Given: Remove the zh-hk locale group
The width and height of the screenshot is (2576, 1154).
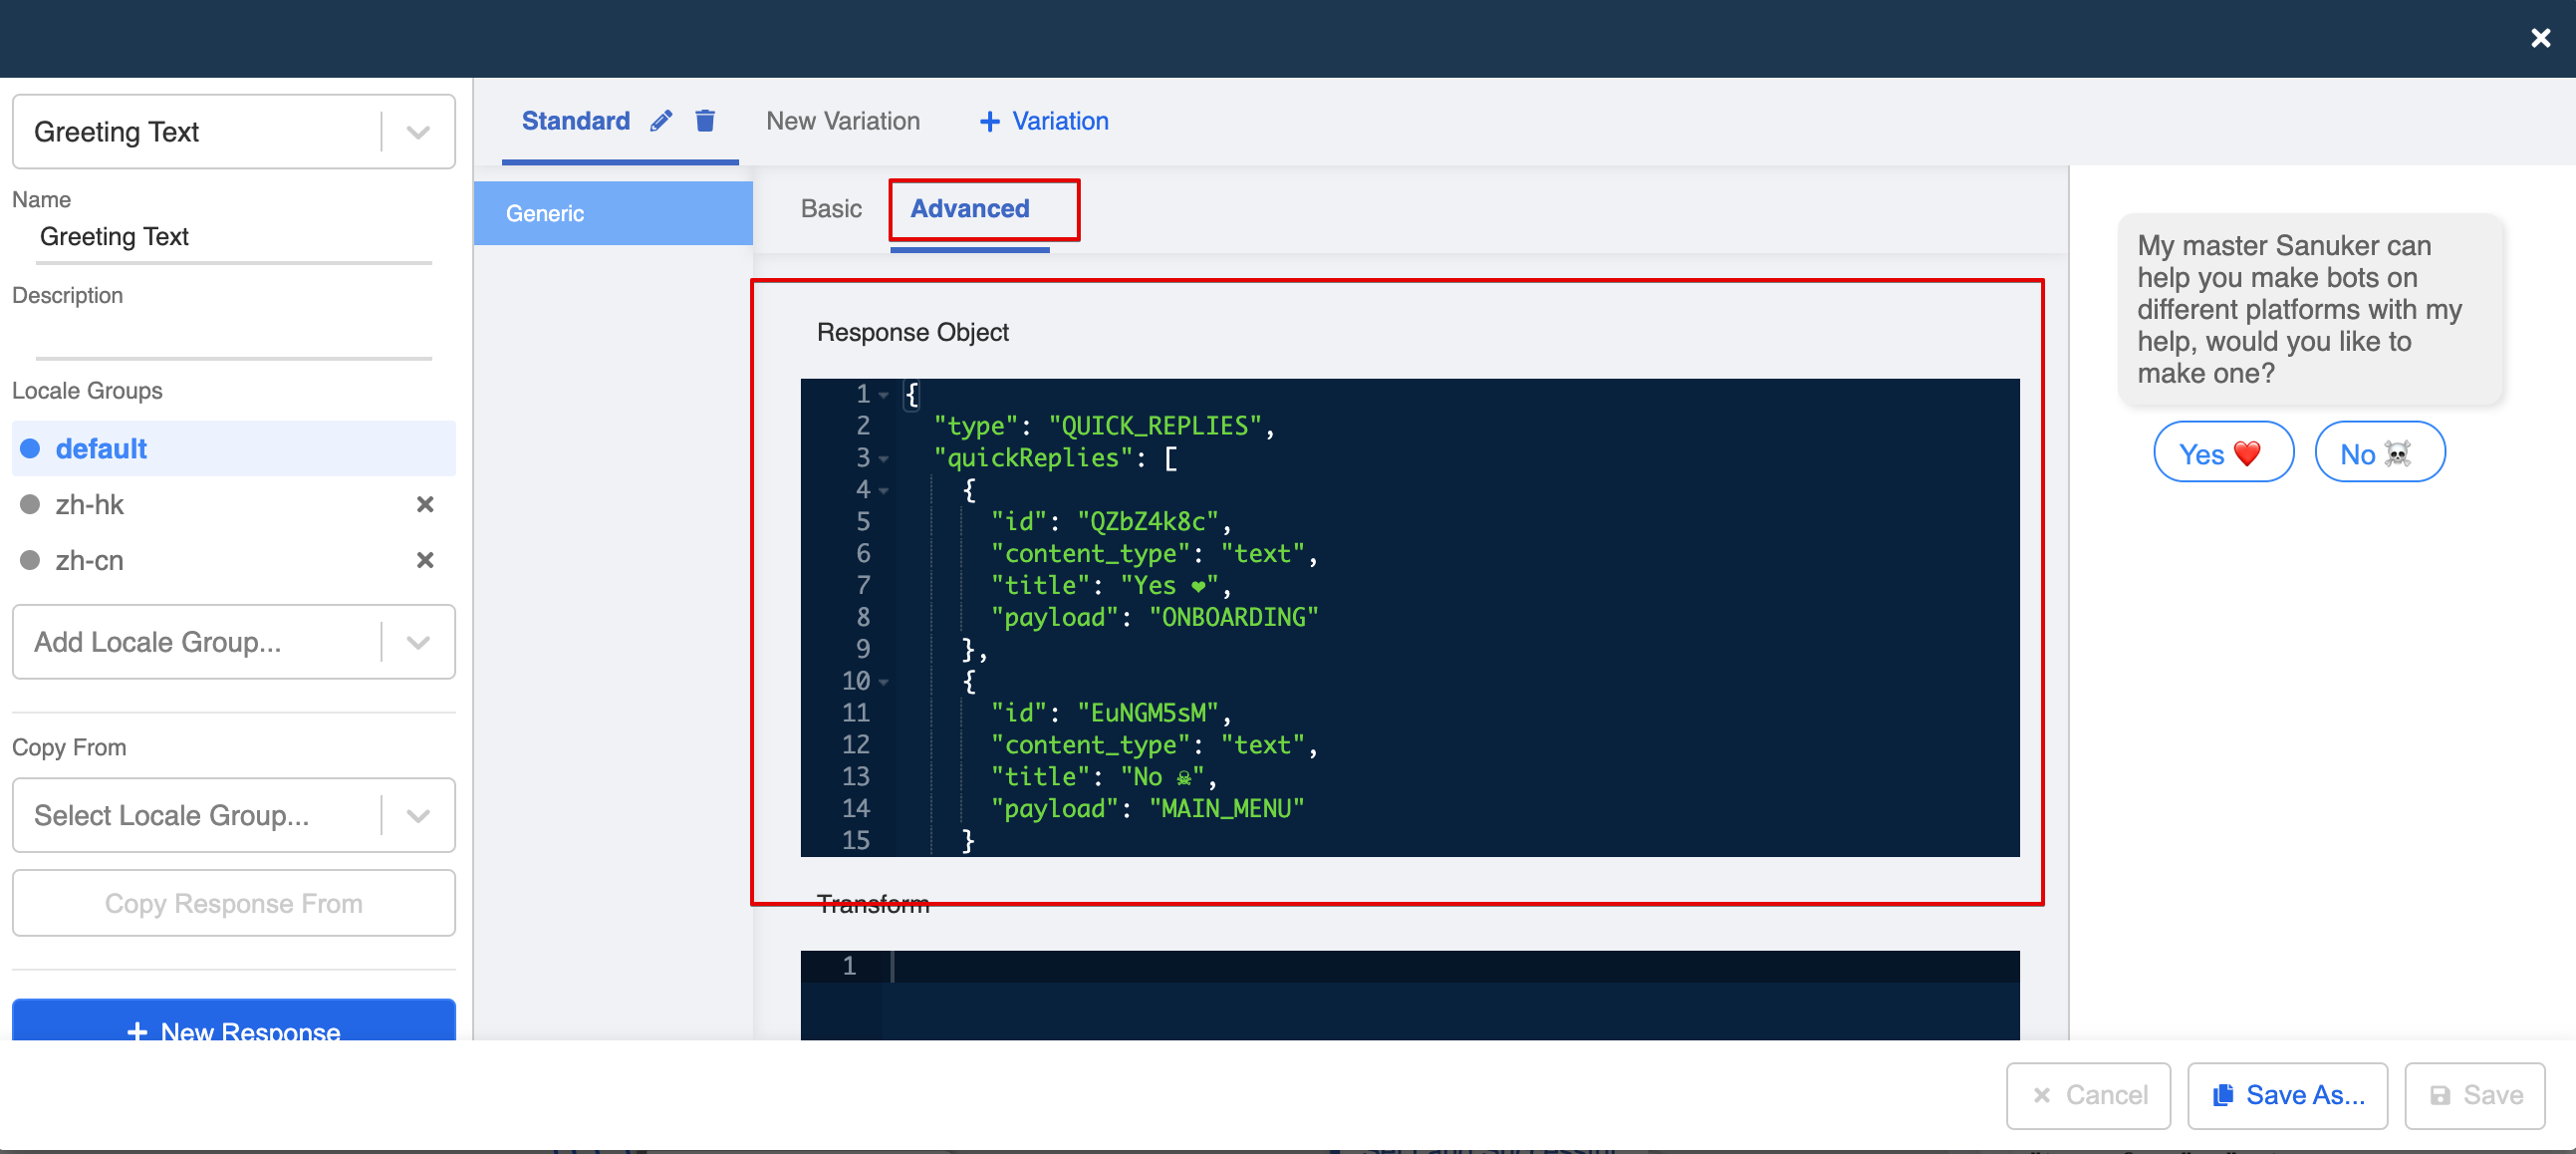Looking at the screenshot, I should (425, 504).
